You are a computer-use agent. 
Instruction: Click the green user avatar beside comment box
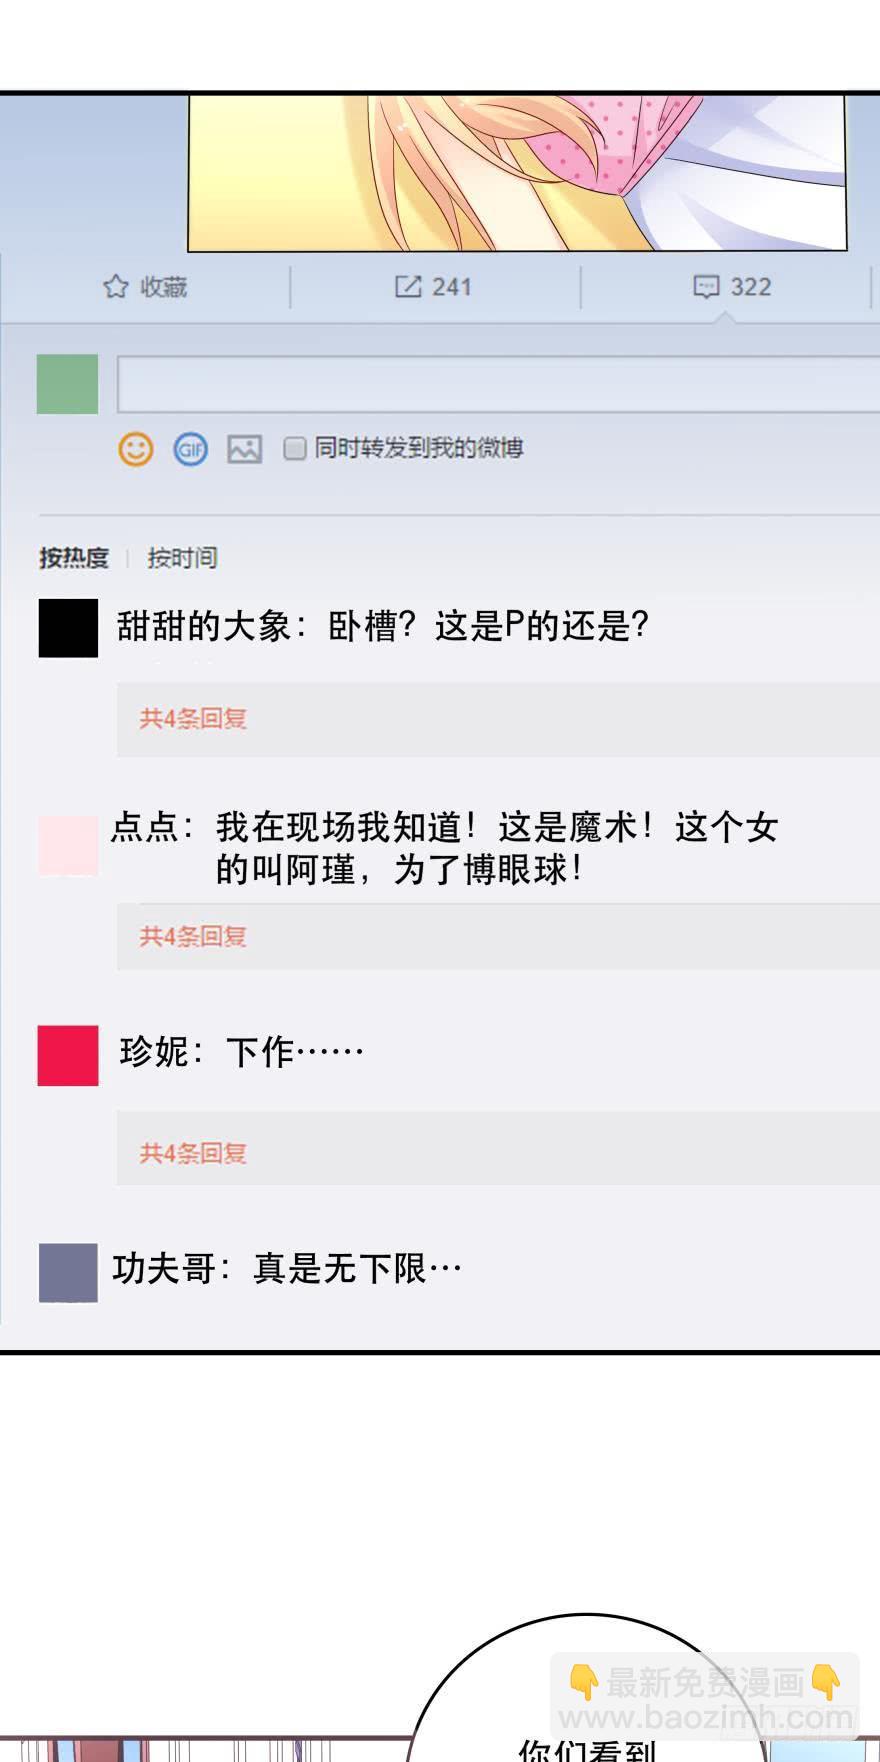[x=67, y=384]
